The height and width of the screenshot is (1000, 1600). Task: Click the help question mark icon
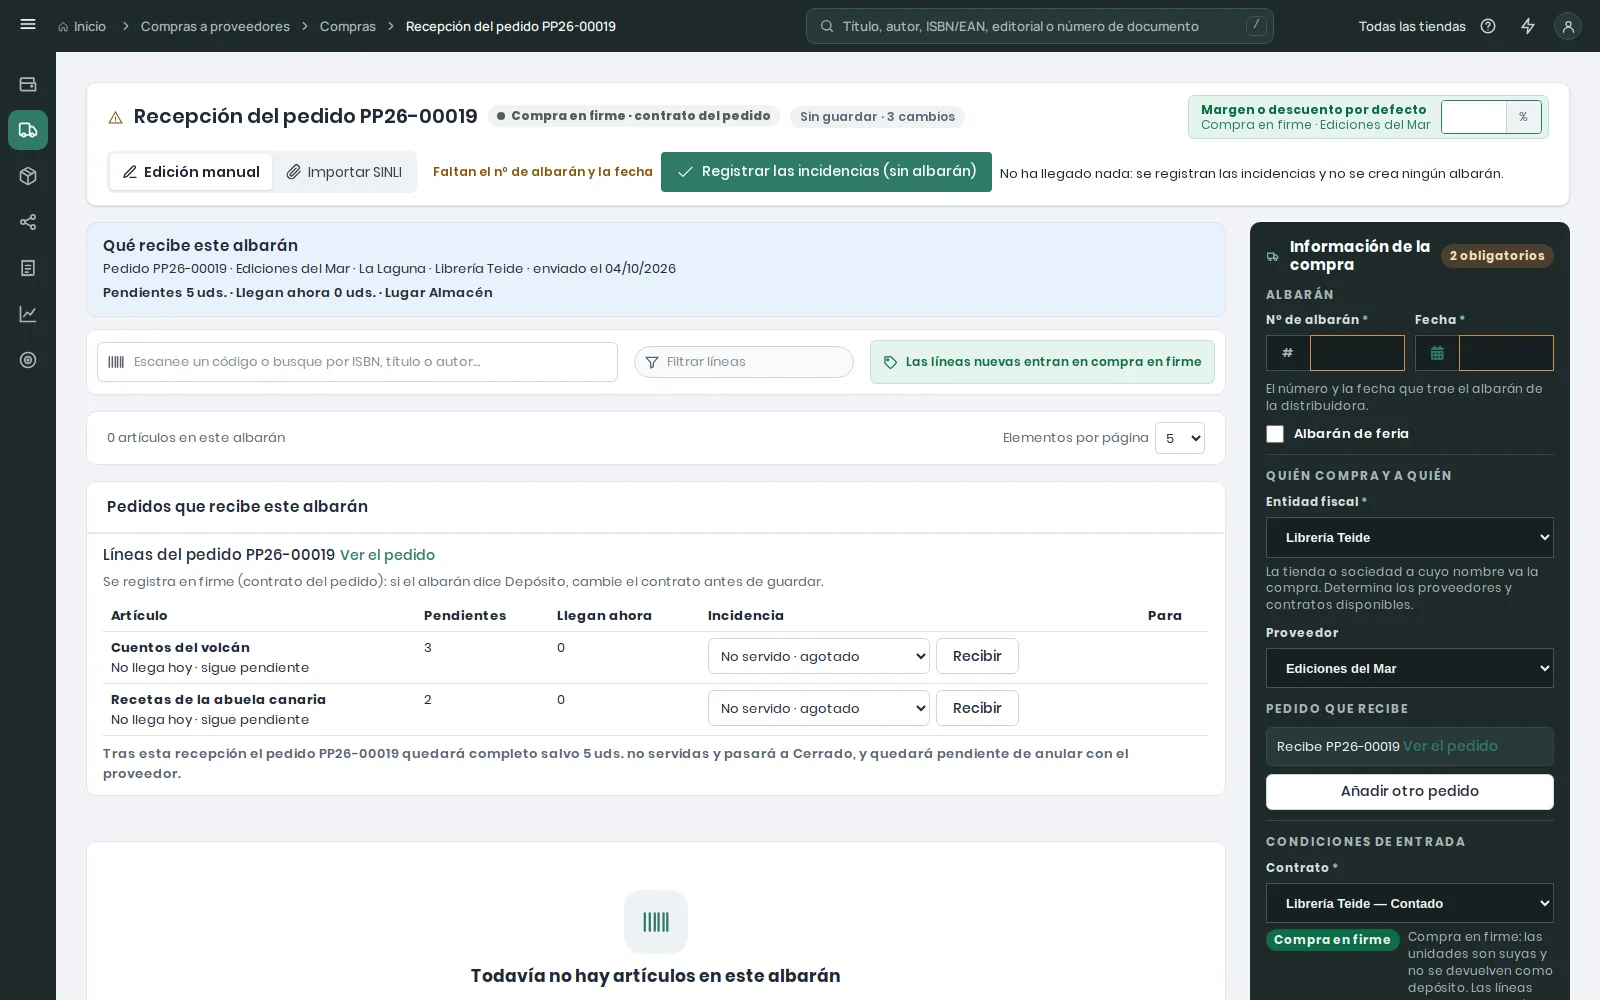pos(1488,26)
